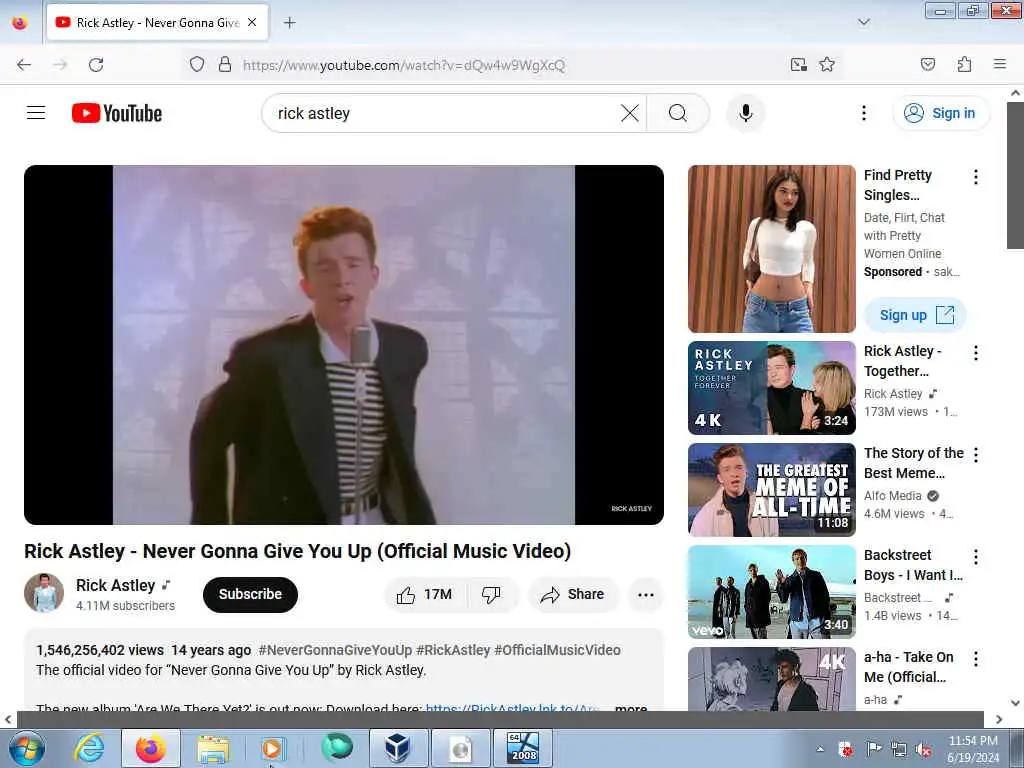The image size is (1024, 768).
Task: Open Action Center flag icon in tray
Action: pos(873,749)
